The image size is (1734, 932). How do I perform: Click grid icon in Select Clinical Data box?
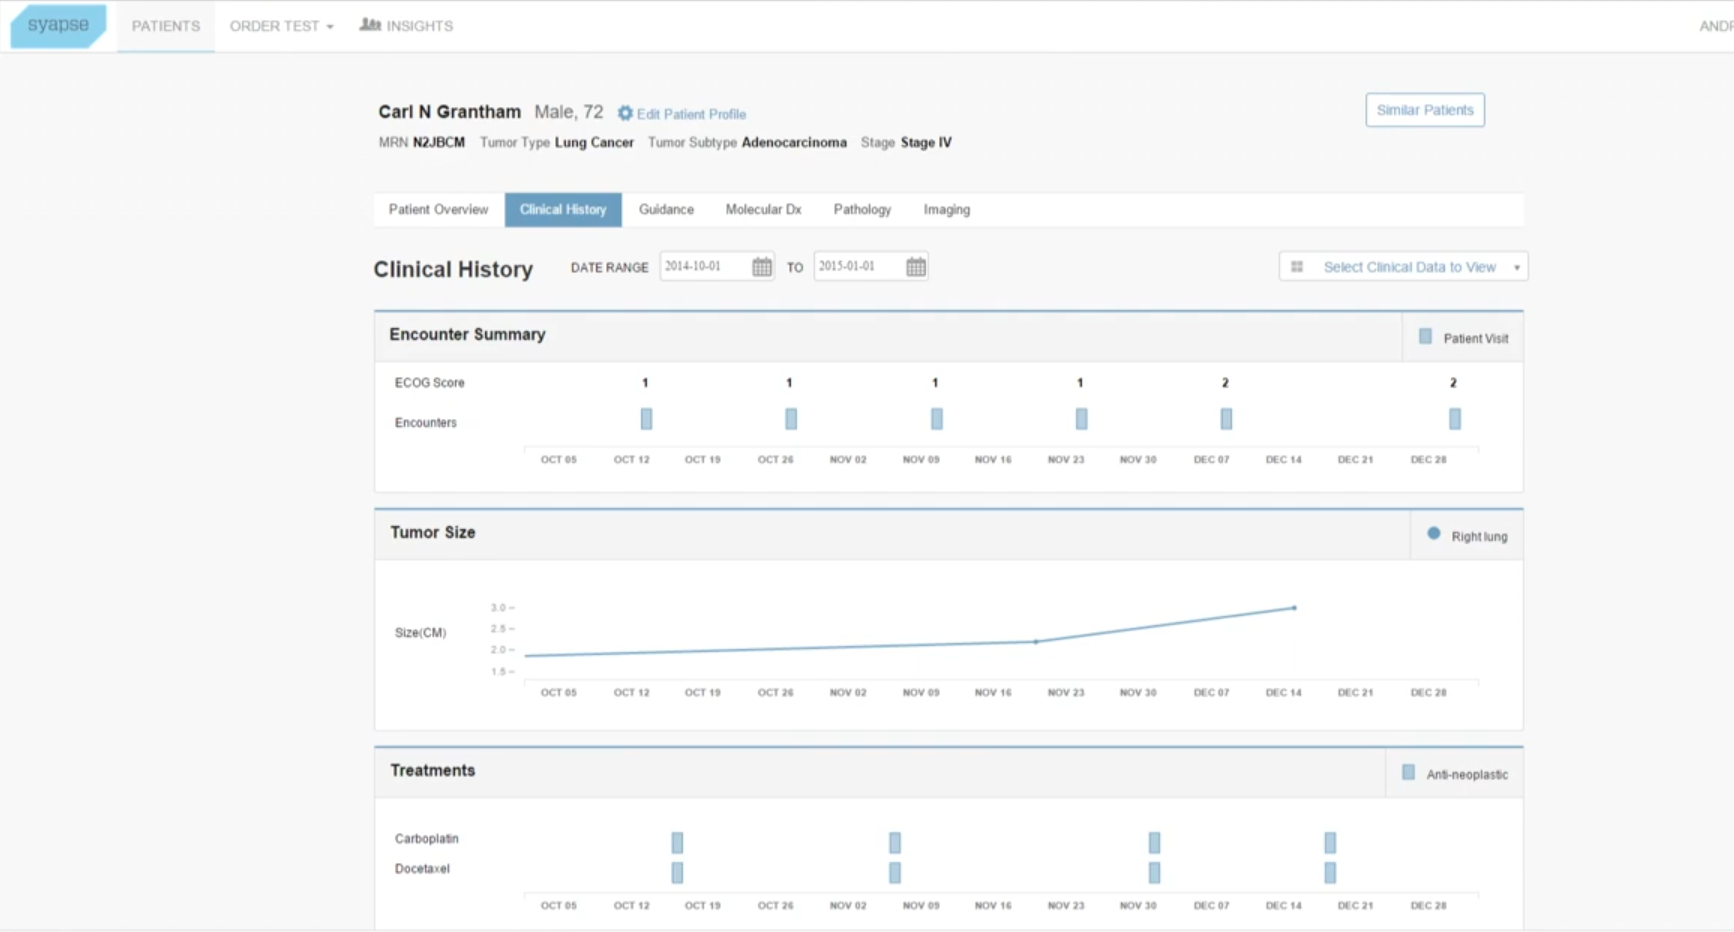(1297, 267)
